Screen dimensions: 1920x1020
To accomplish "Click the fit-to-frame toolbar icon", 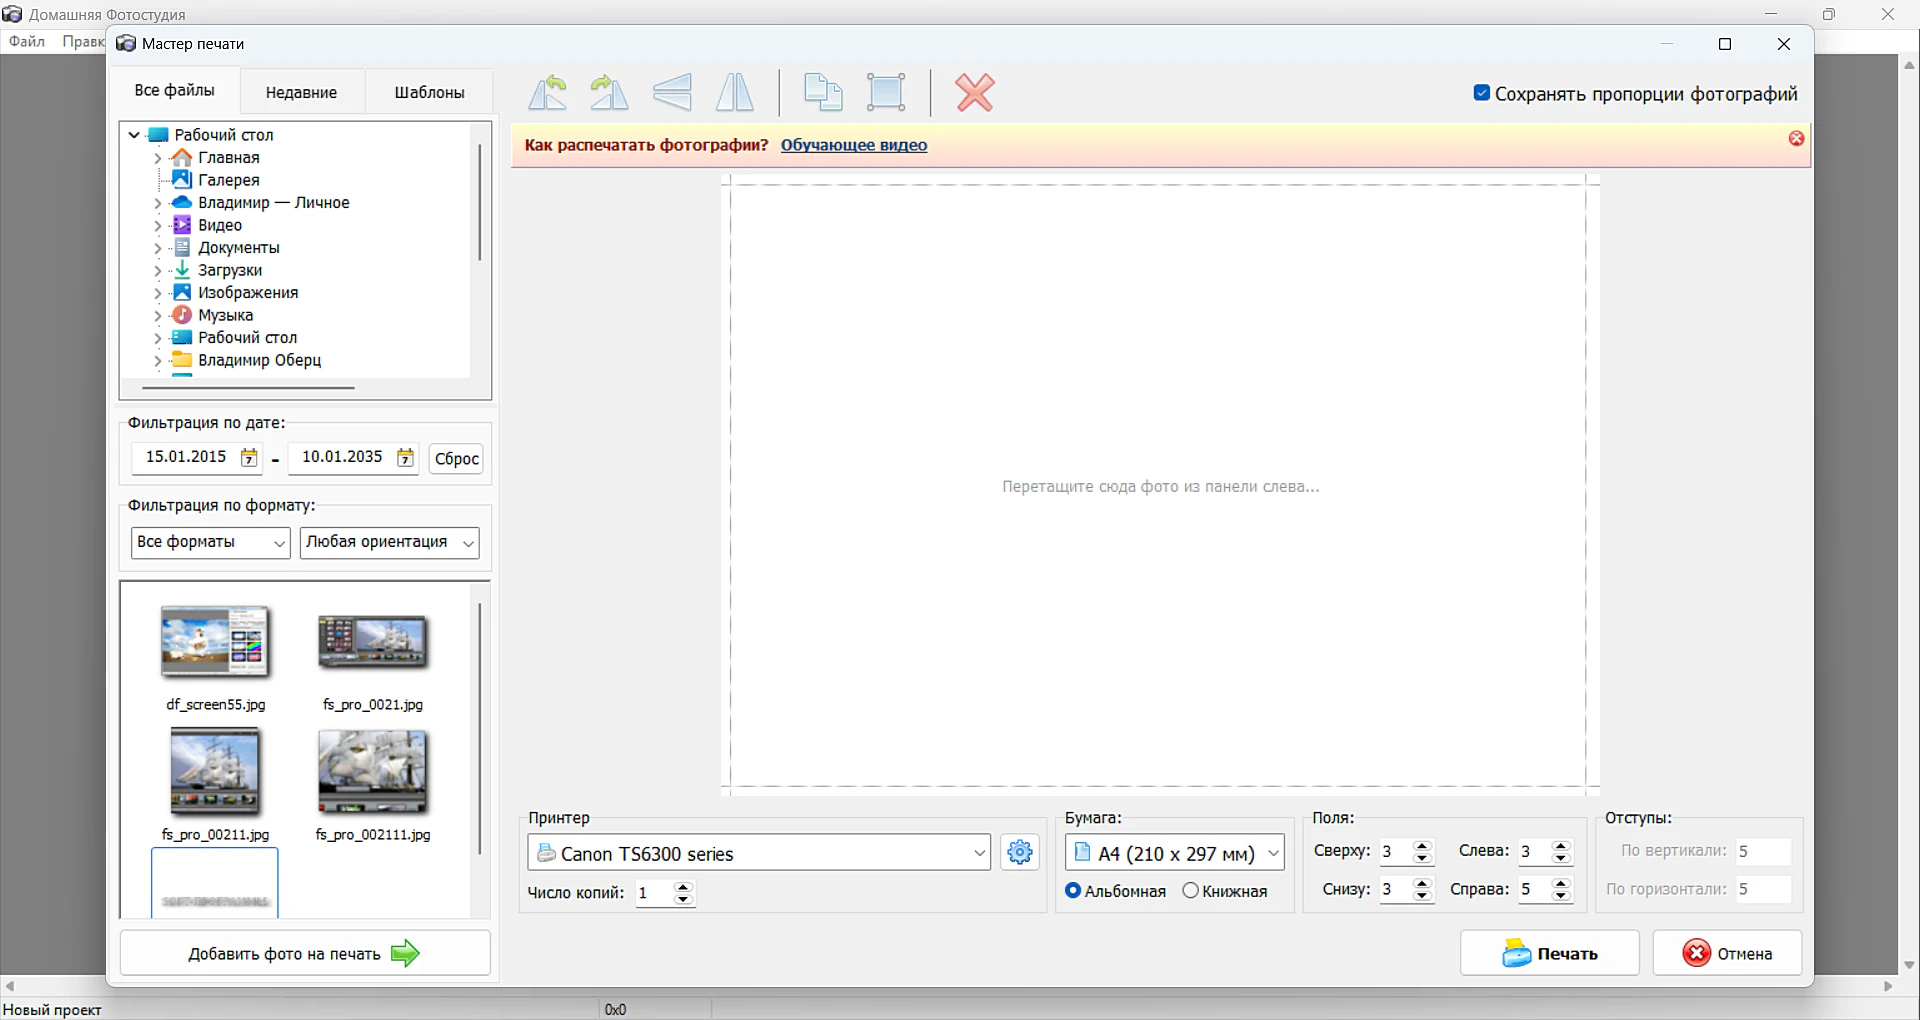I will click(x=886, y=93).
